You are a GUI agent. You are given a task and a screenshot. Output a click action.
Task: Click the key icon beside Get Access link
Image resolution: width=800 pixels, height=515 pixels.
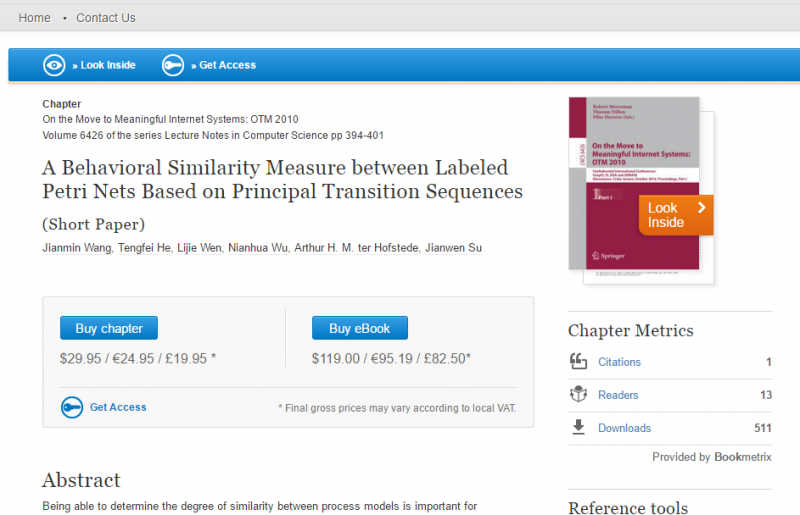pyautogui.click(x=71, y=407)
